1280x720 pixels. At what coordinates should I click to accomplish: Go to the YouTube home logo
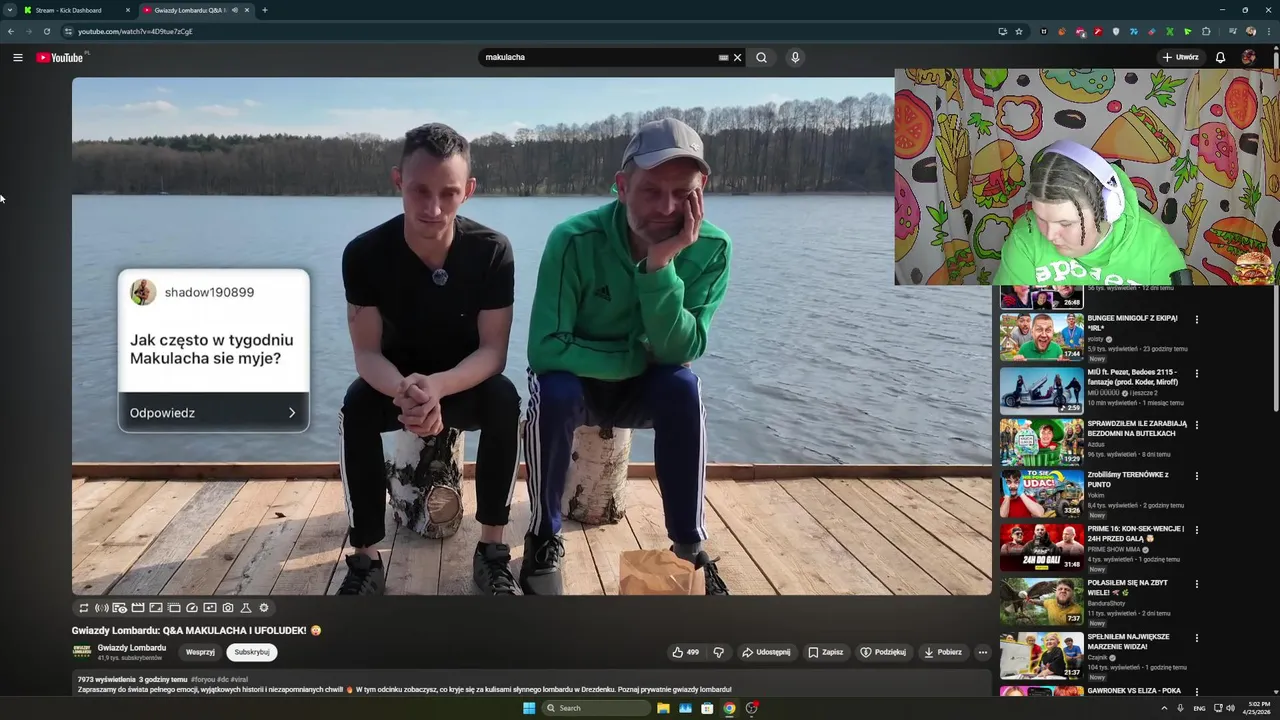[x=60, y=57]
